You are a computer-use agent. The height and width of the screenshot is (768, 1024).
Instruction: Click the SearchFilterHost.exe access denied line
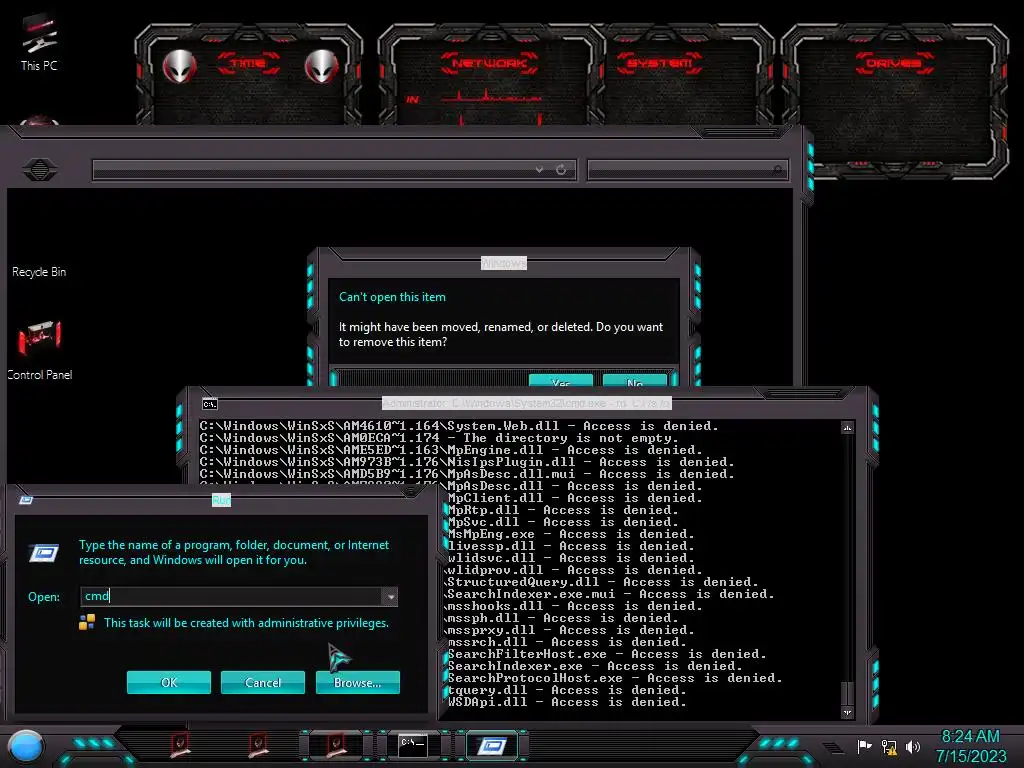coord(607,654)
